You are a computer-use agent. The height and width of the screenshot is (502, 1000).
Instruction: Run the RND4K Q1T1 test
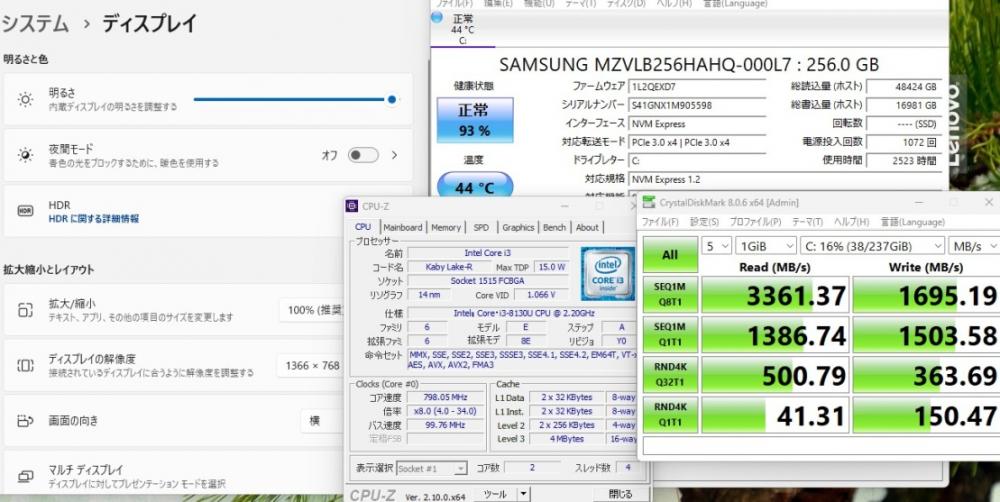click(x=670, y=415)
